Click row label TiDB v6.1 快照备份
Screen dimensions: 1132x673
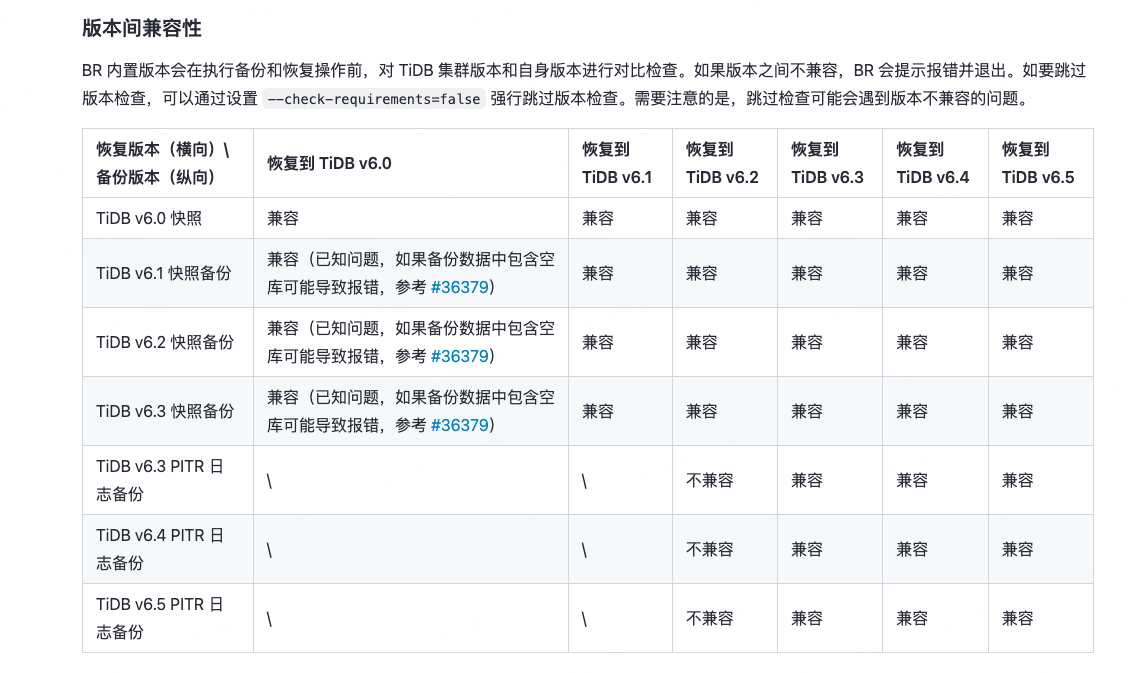pyautogui.click(x=164, y=274)
